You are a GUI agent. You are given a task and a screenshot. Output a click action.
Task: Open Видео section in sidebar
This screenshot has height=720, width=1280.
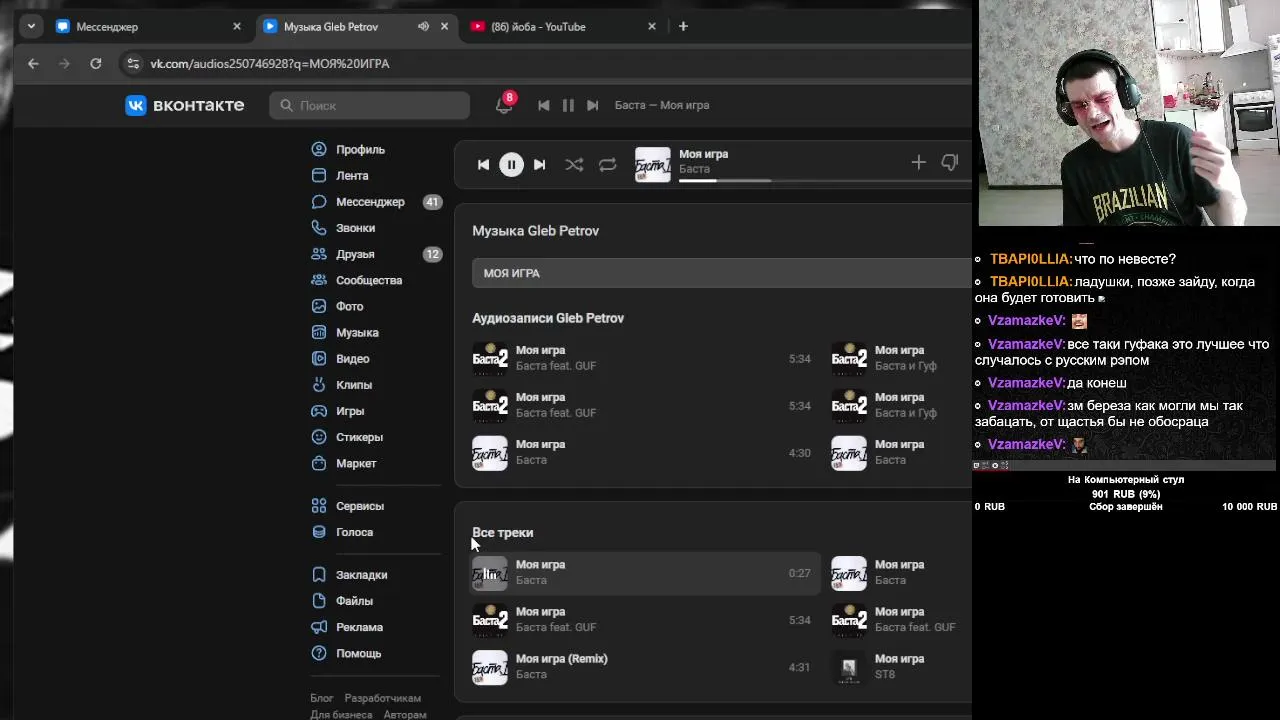[352, 358]
